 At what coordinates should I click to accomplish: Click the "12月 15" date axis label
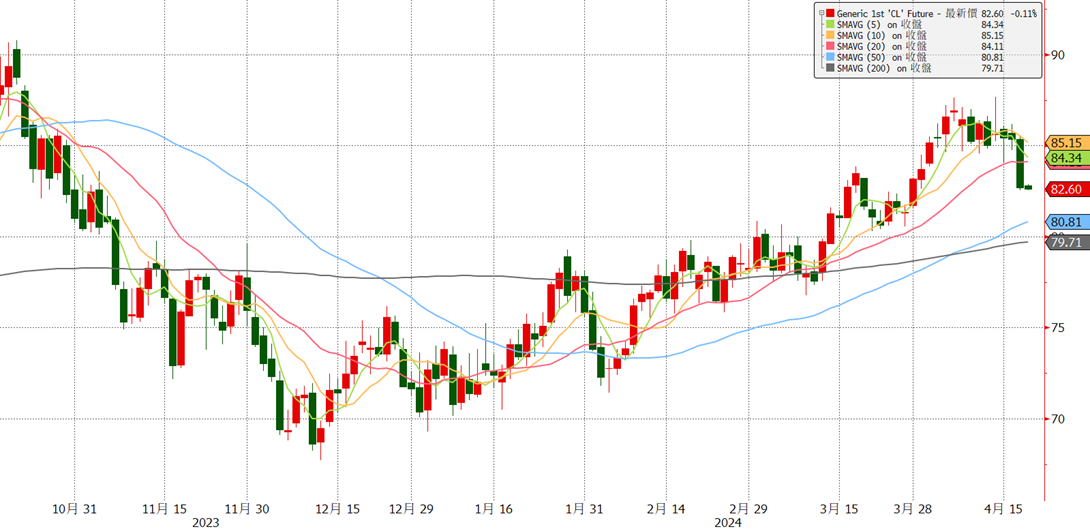tap(337, 509)
